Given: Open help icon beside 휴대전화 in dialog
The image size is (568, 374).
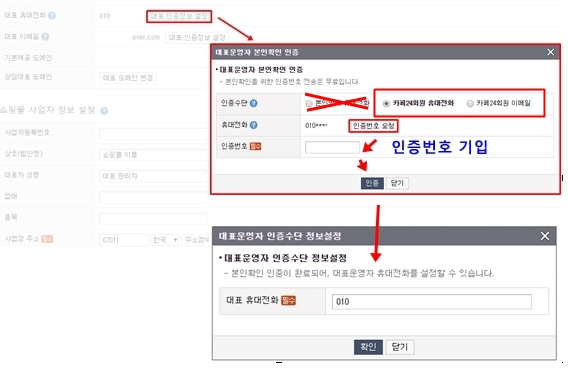Looking at the screenshot, I should click(x=254, y=125).
